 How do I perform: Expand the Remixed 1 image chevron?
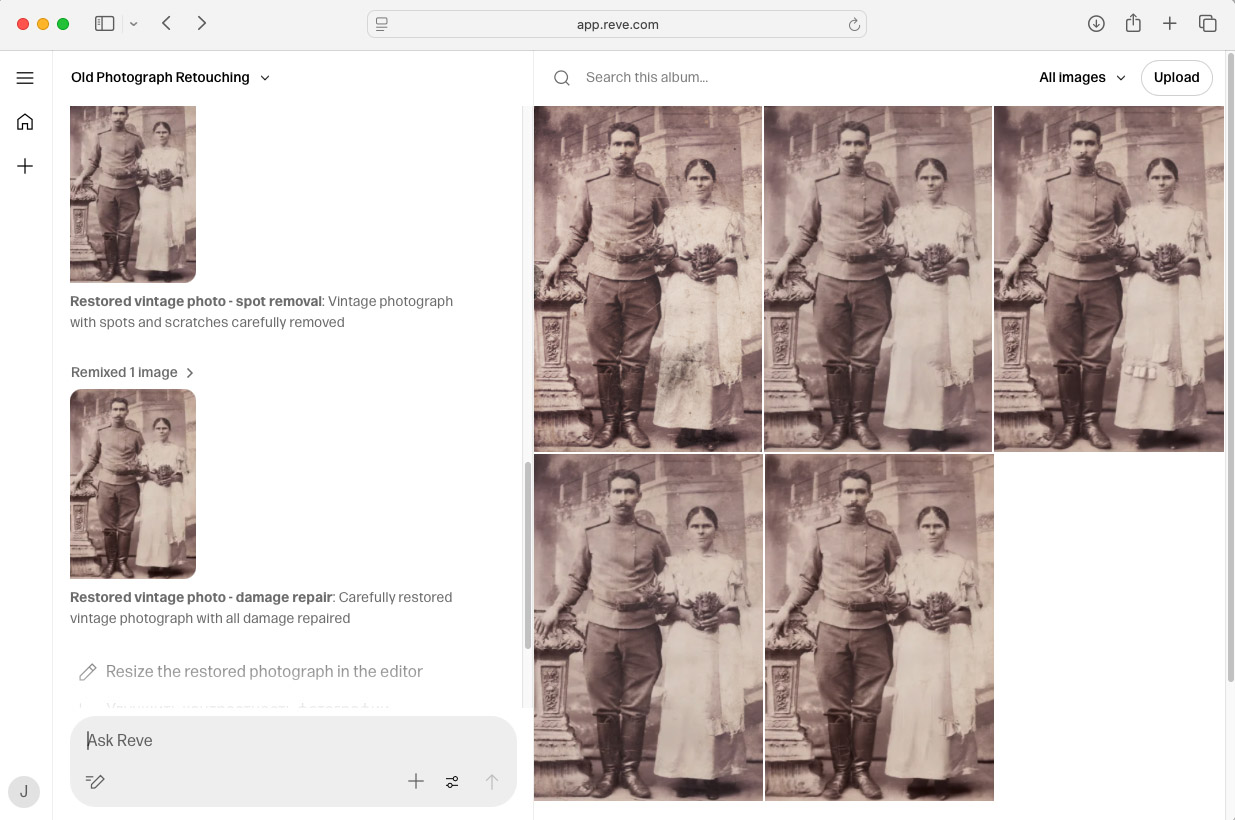click(190, 373)
